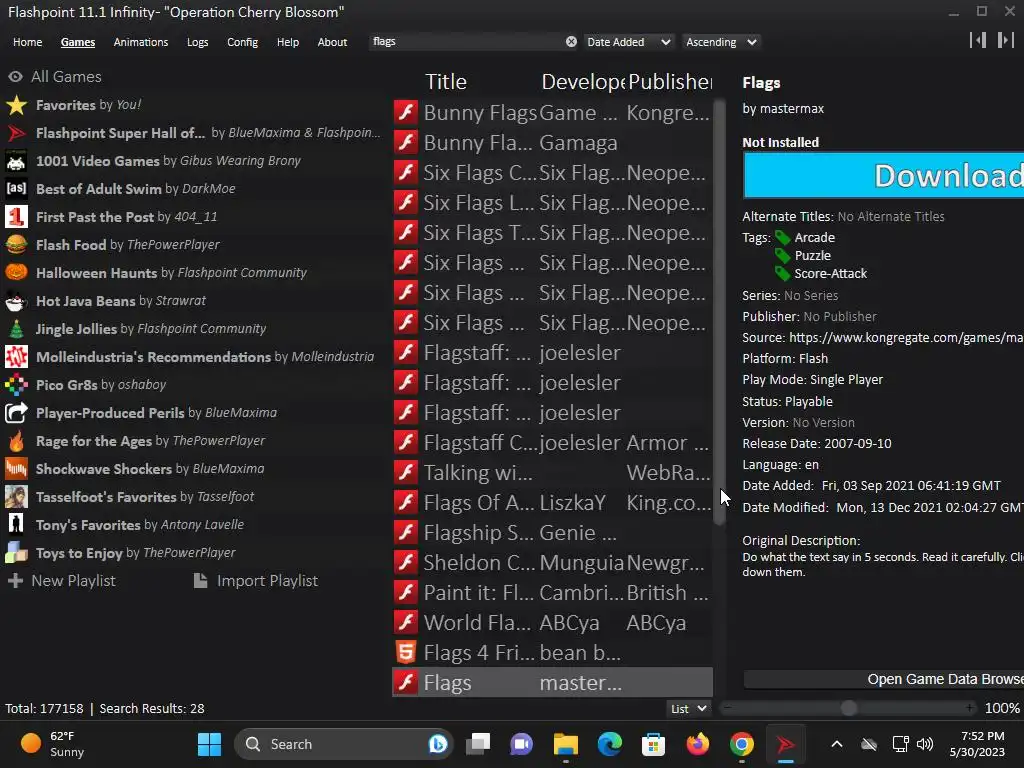
Task: Clear the search field with X icon
Action: (571, 42)
